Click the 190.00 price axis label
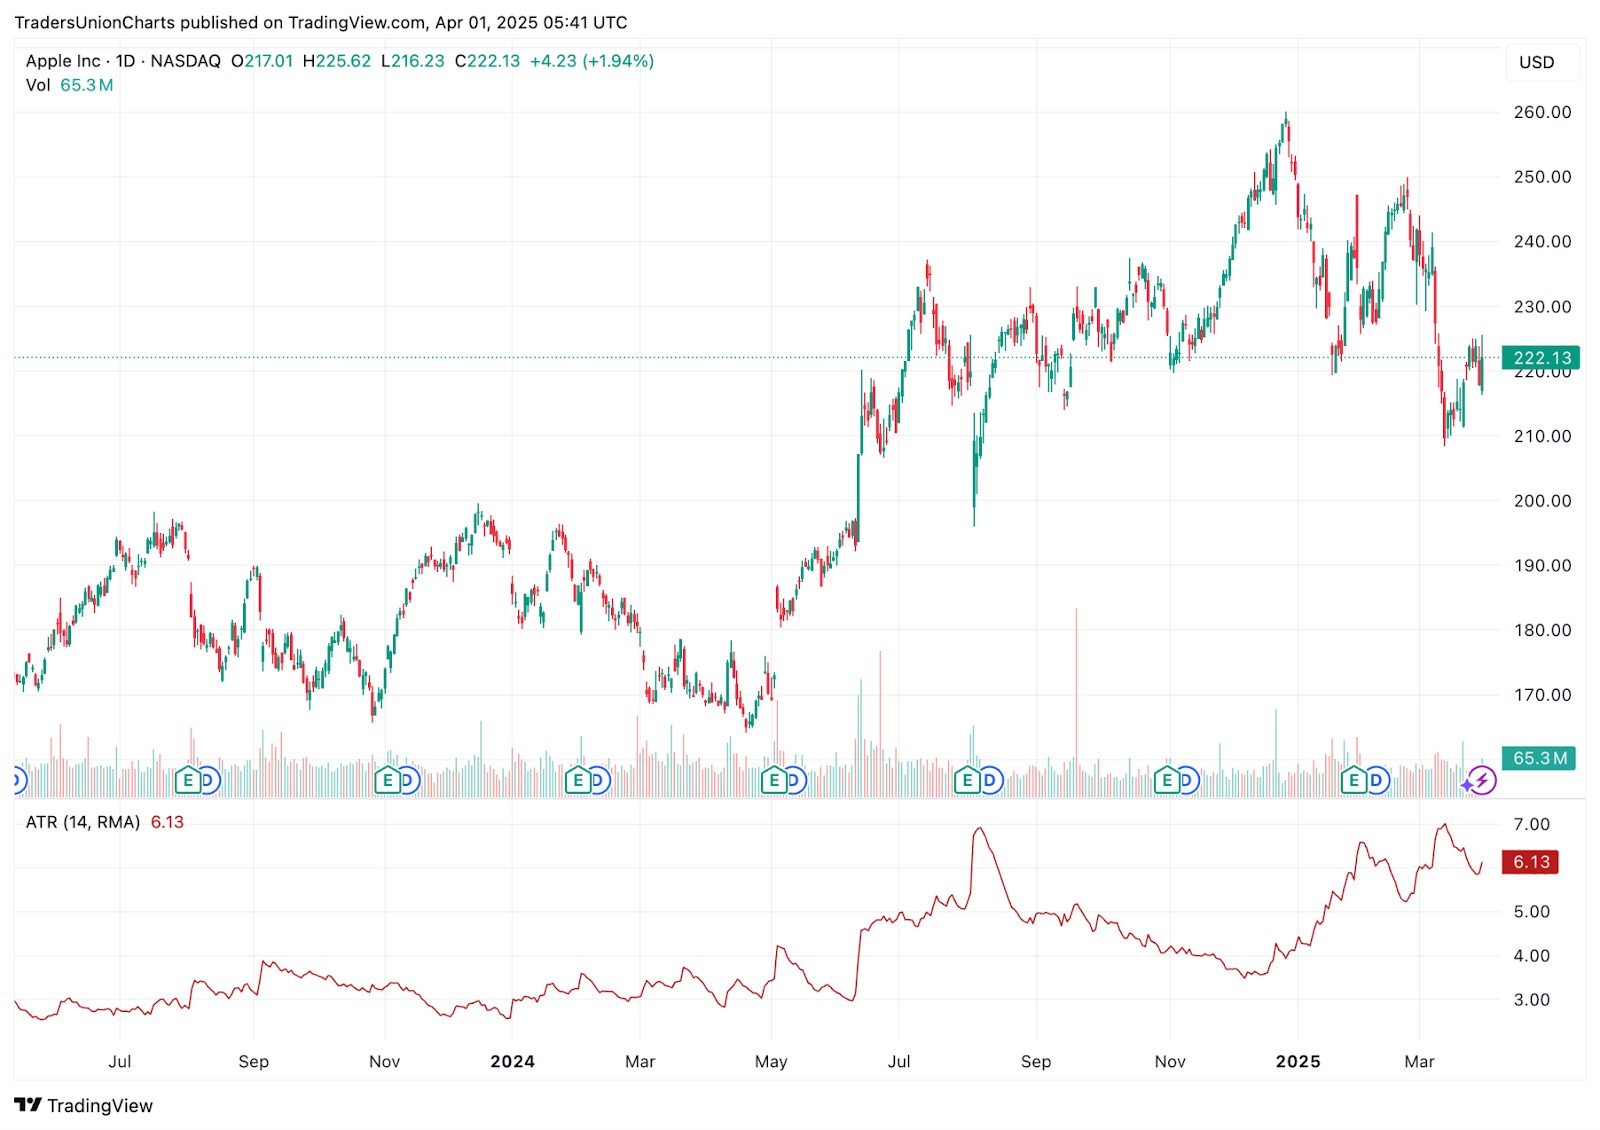This screenshot has width=1600, height=1130. 1542,565
